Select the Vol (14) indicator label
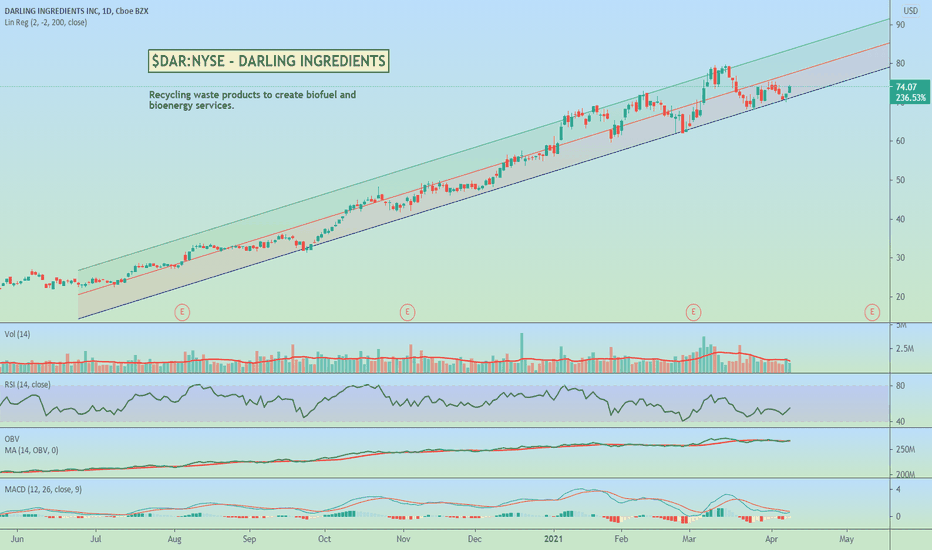The width and height of the screenshot is (932, 550). coord(17,334)
